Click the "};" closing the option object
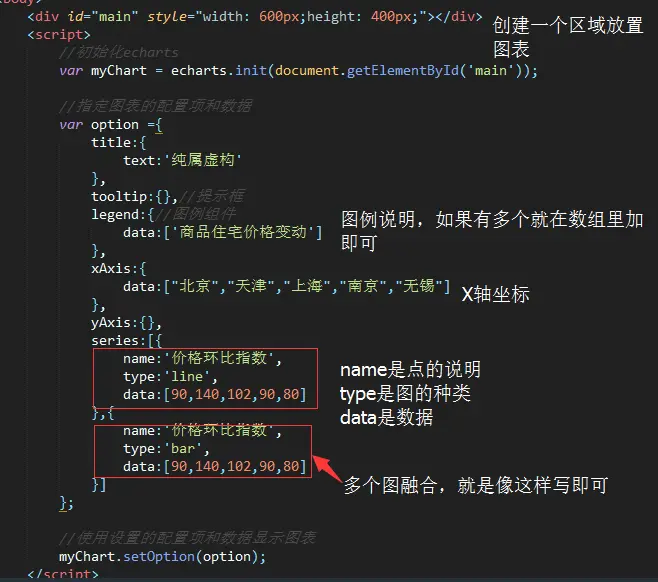The height and width of the screenshot is (582, 658). click(66, 503)
